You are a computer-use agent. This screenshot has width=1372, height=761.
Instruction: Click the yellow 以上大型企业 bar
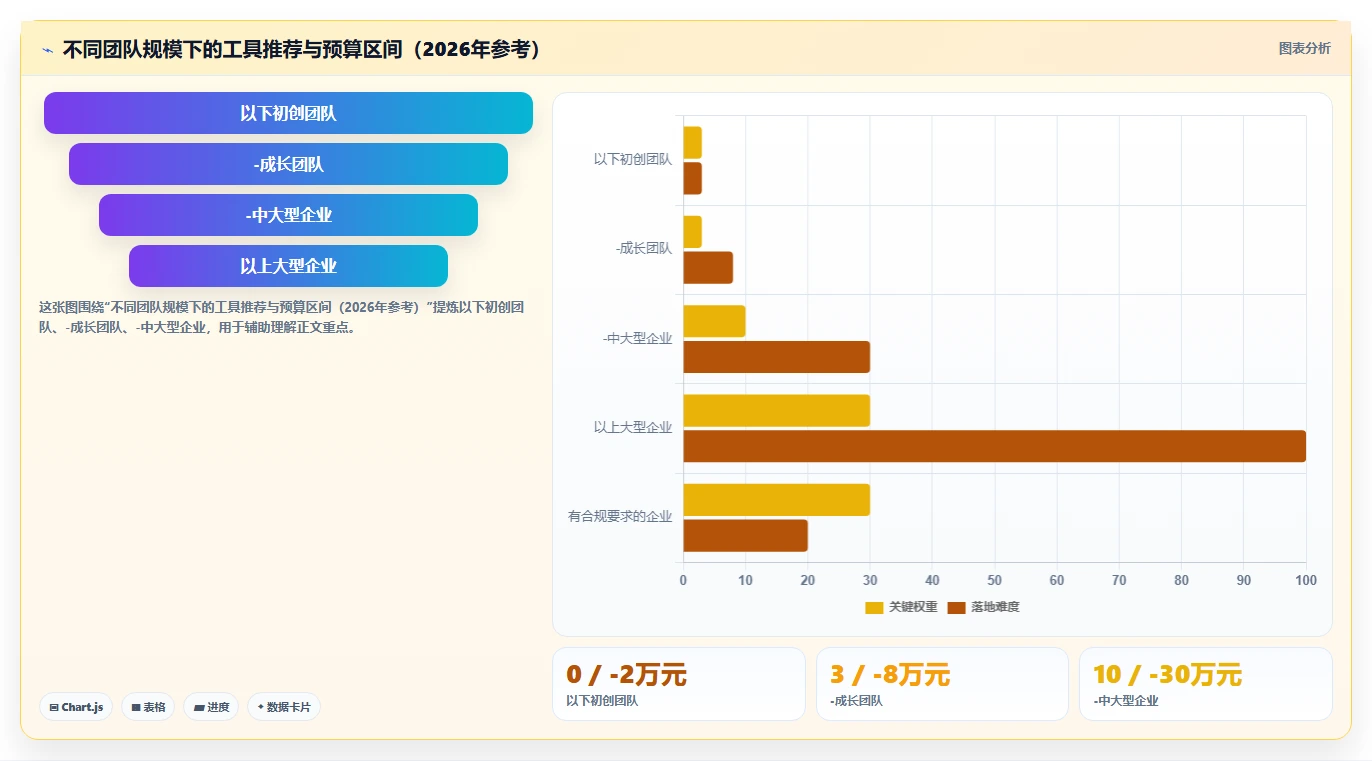point(776,410)
